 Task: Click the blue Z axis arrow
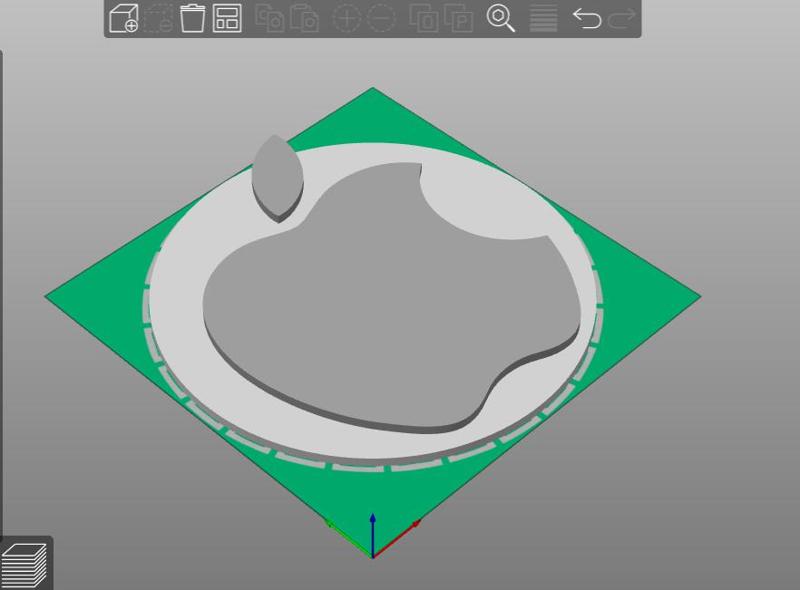click(372, 533)
